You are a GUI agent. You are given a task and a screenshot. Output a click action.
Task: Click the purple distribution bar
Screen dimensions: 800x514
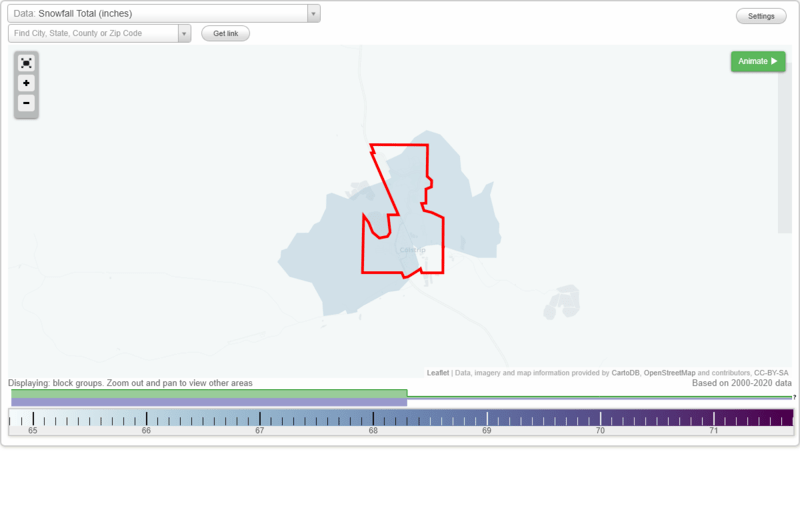209,402
